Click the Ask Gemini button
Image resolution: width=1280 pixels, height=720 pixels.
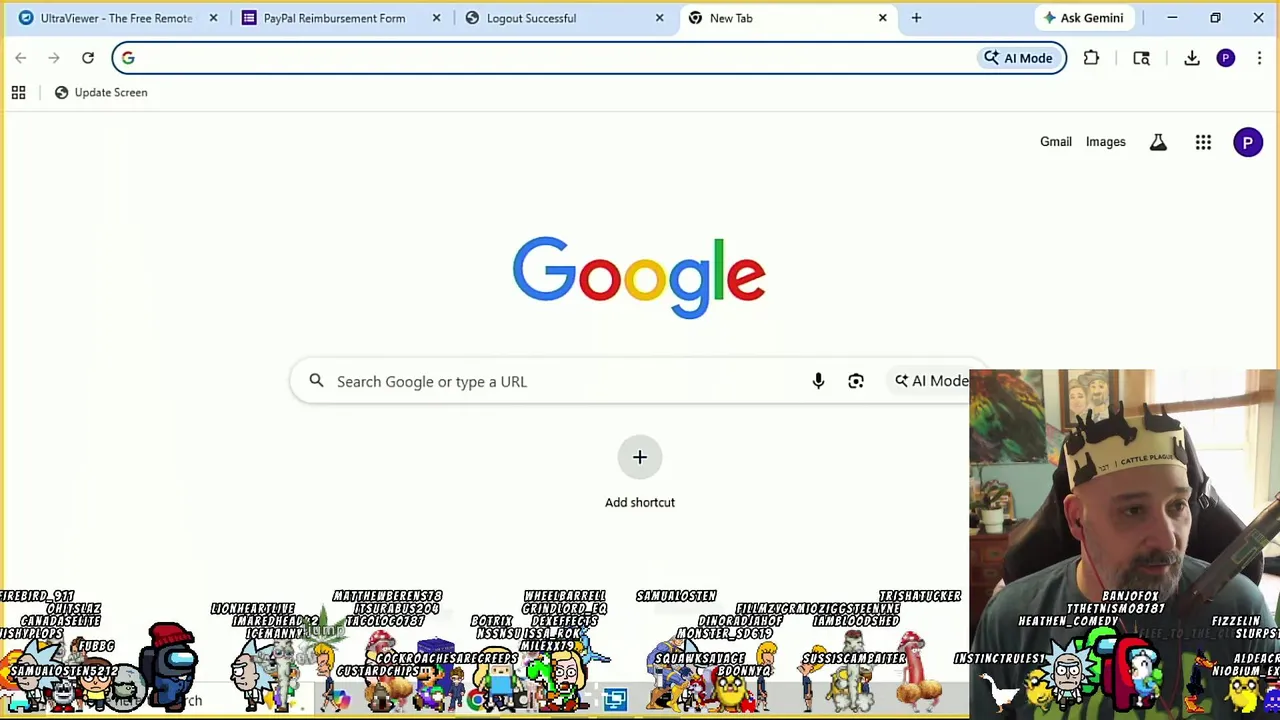click(1083, 18)
